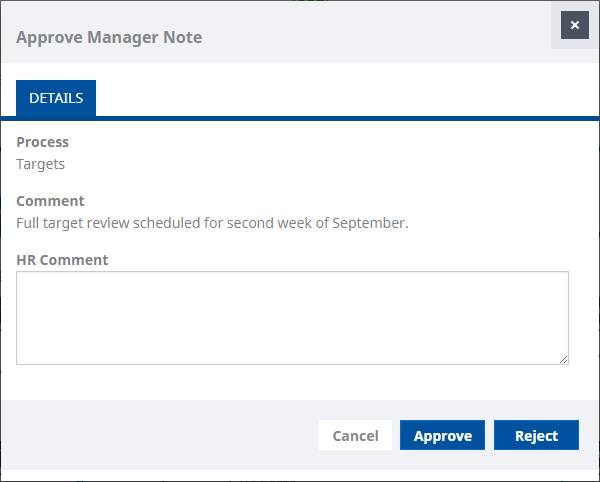Focus the HR Comment text area
The height and width of the screenshot is (482, 600).
click(292, 317)
